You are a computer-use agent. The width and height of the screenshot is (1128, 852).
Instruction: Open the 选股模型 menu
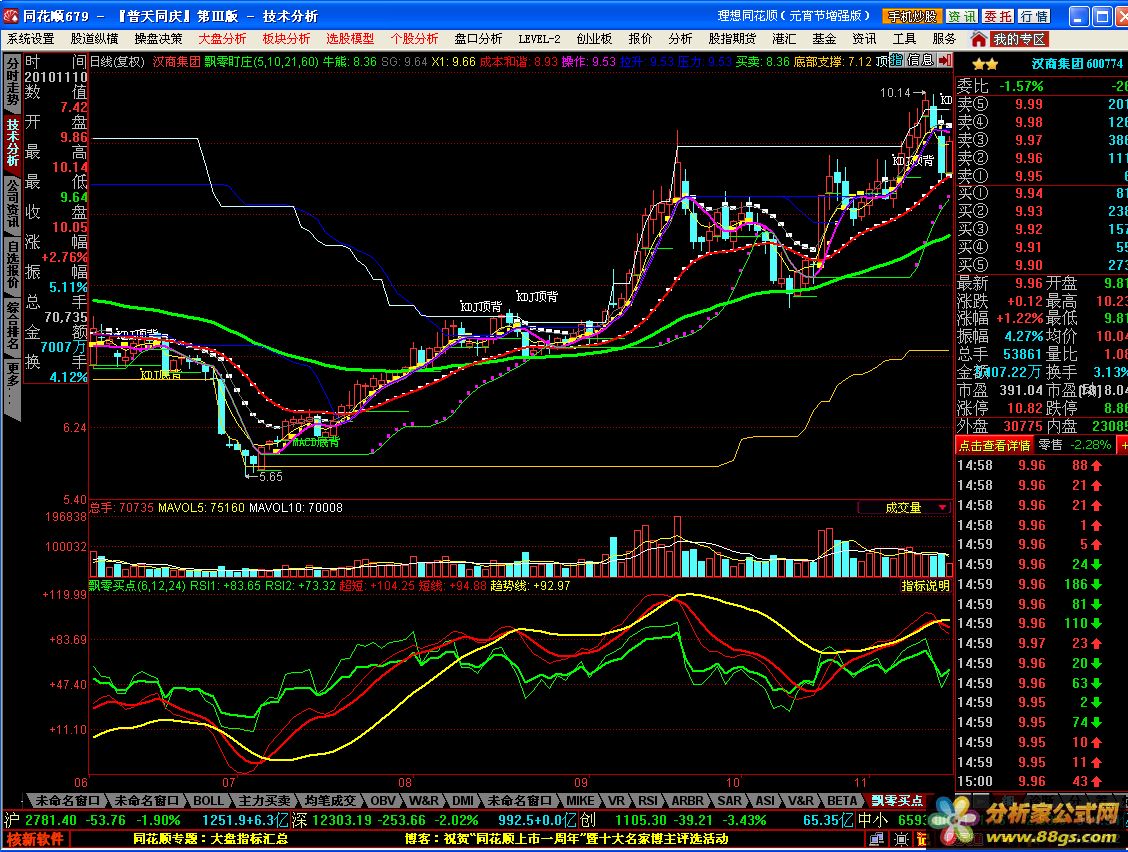point(350,39)
